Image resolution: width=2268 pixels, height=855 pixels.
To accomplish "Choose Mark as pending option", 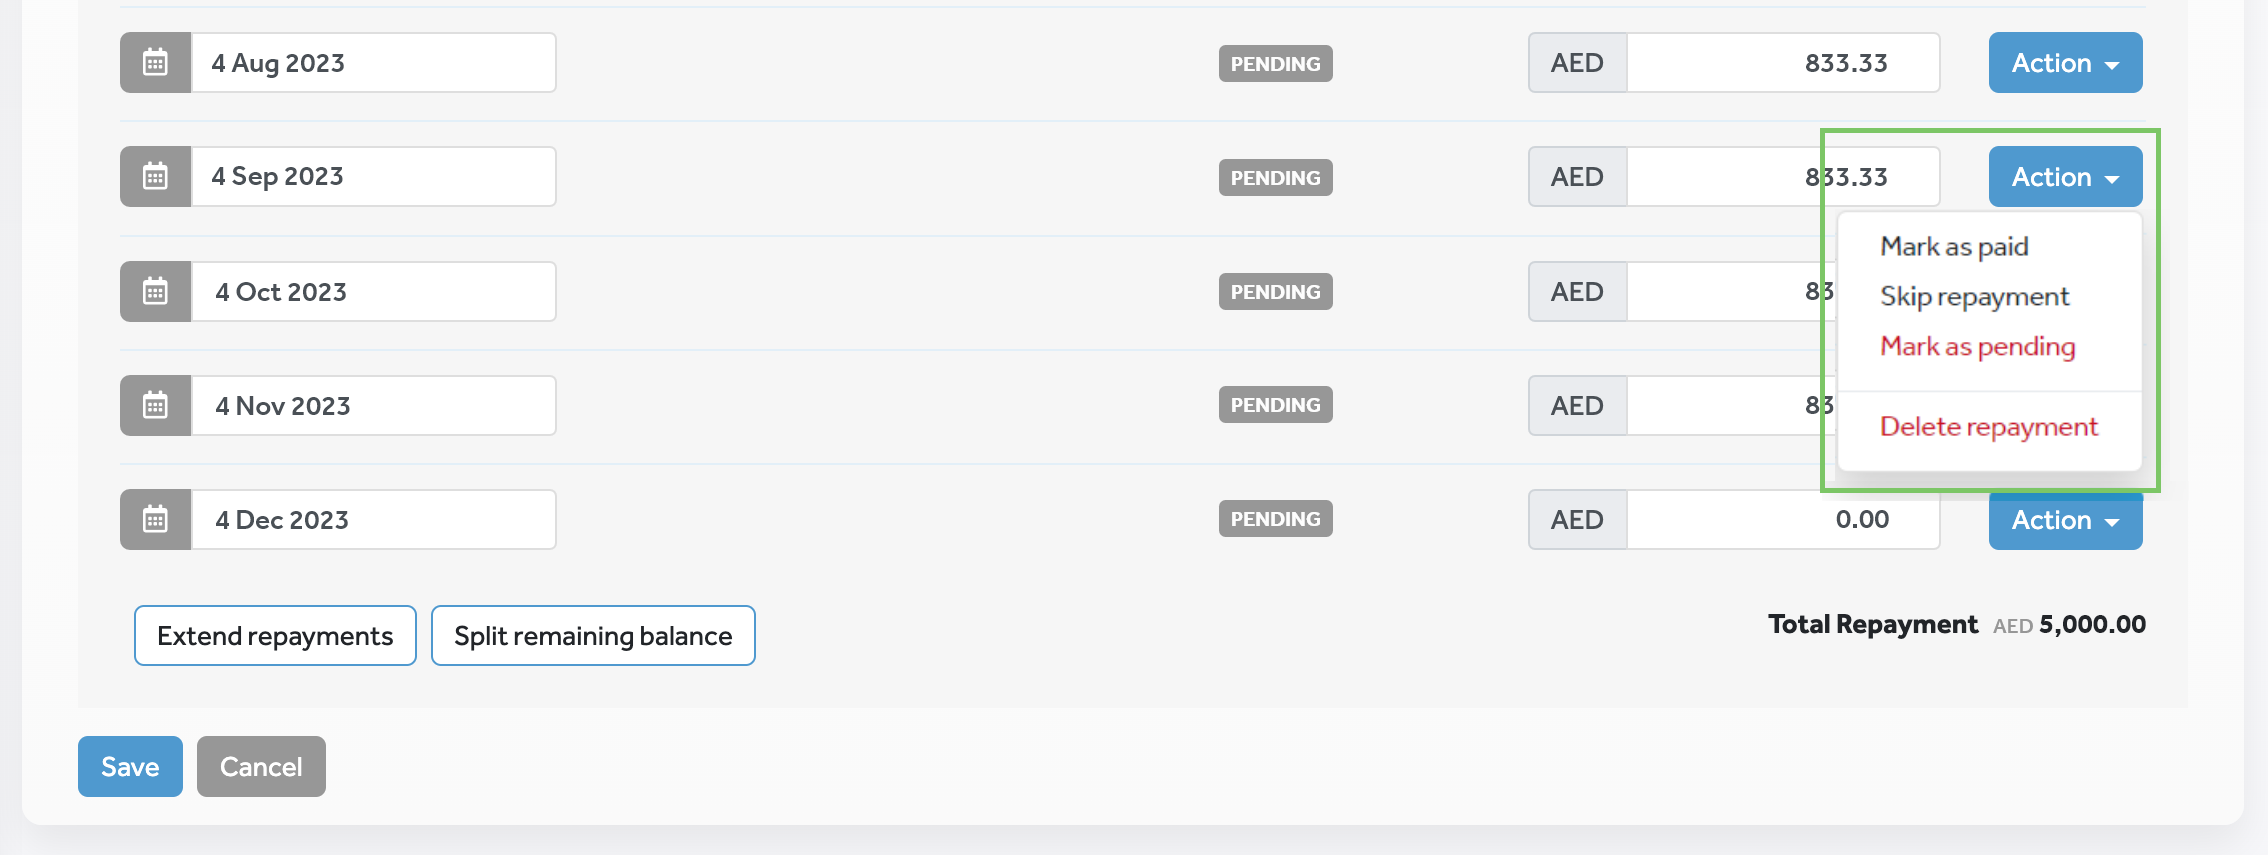I will coord(1977,346).
